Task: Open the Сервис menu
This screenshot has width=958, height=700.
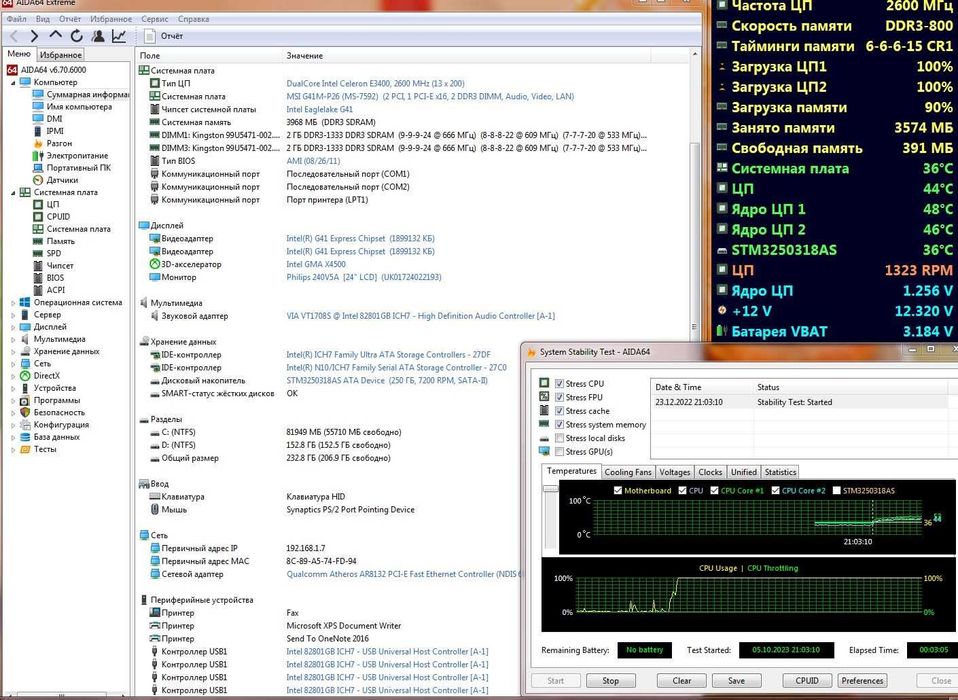Action: pyautogui.click(x=155, y=19)
